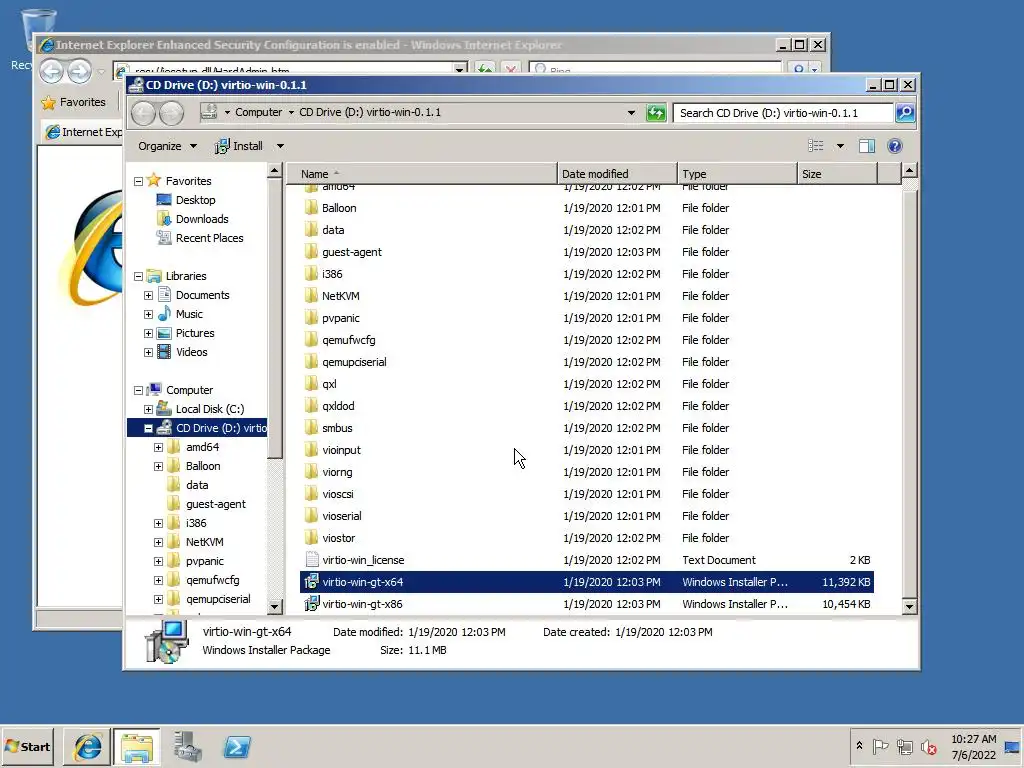Viewport: 1024px width, 768px height.
Task: Click Back button in Internet Explorer window
Action: 52,71
